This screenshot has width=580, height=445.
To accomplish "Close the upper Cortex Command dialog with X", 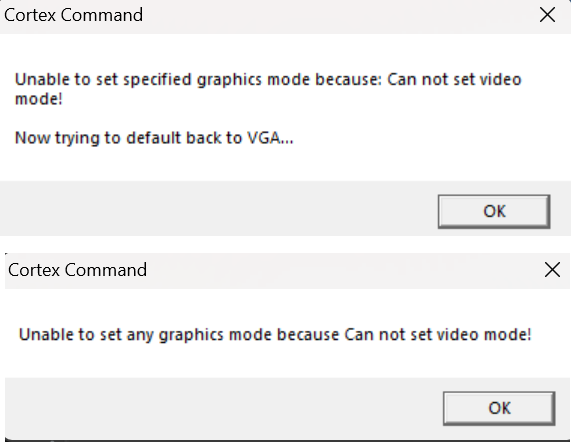I will (547, 15).
